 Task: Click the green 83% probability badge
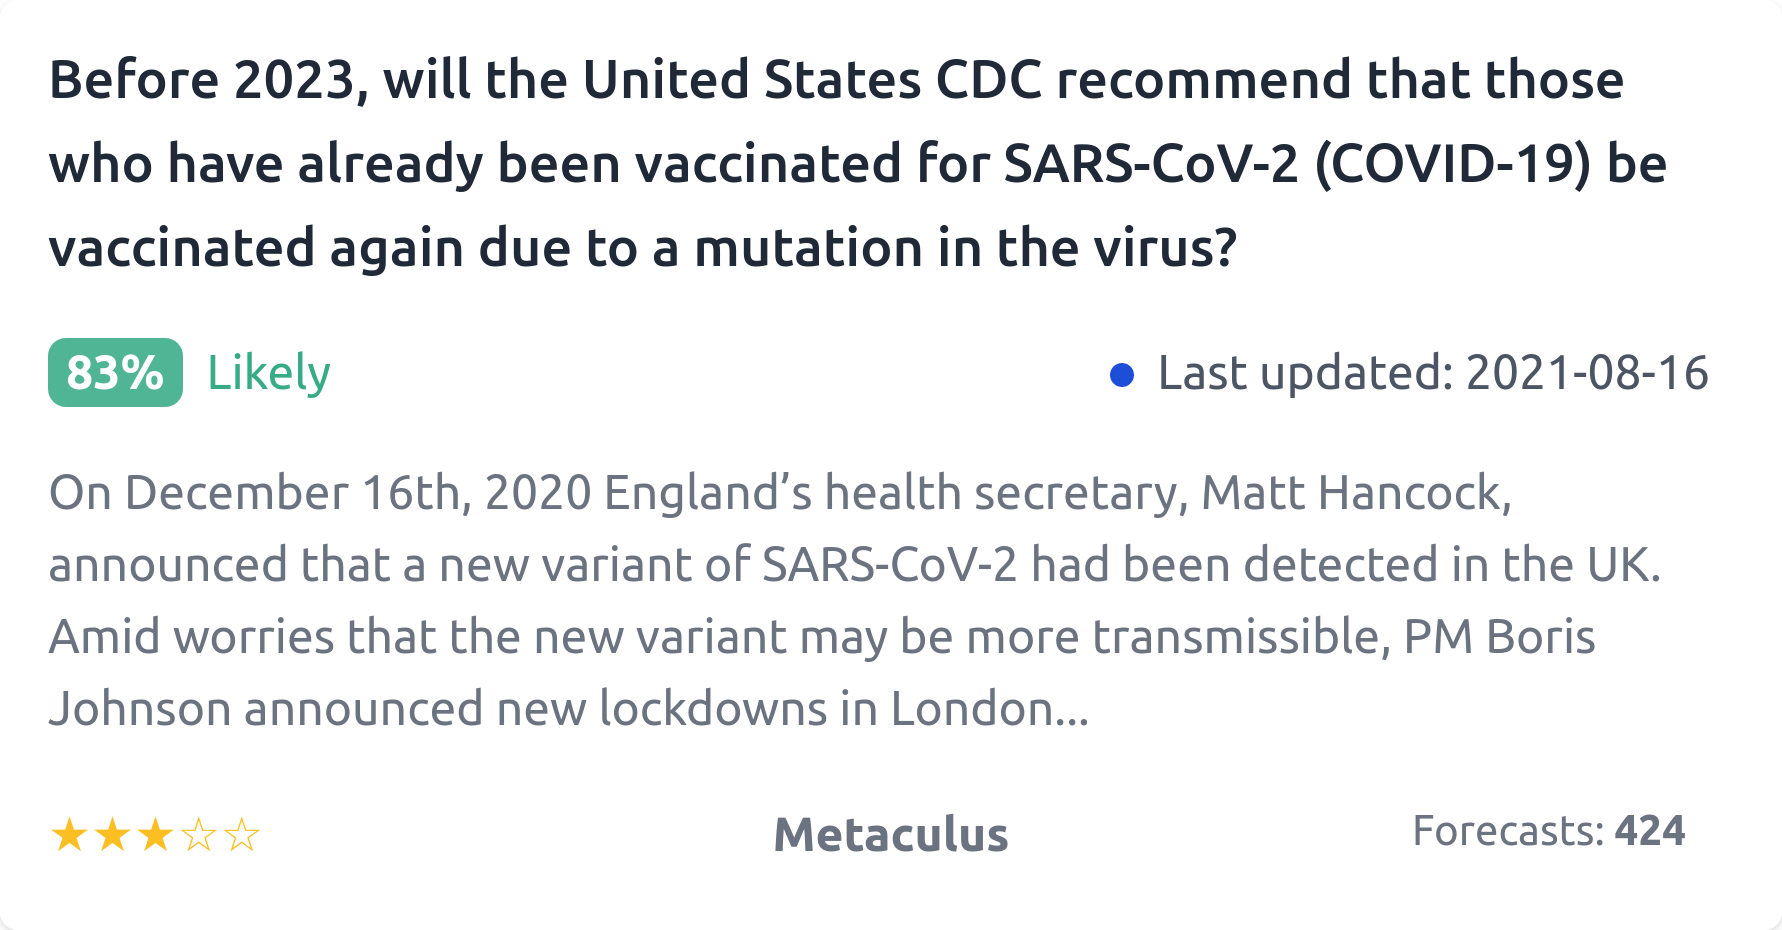(115, 373)
